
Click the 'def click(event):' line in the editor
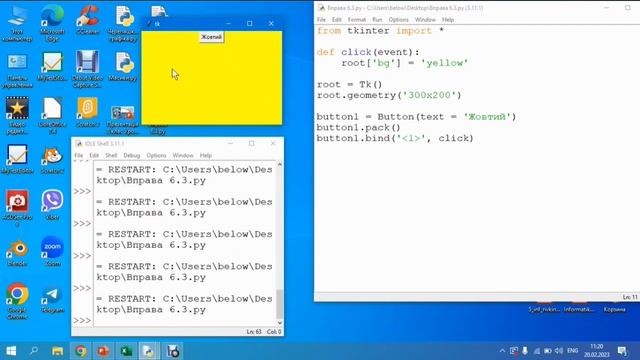[x=368, y=52]
